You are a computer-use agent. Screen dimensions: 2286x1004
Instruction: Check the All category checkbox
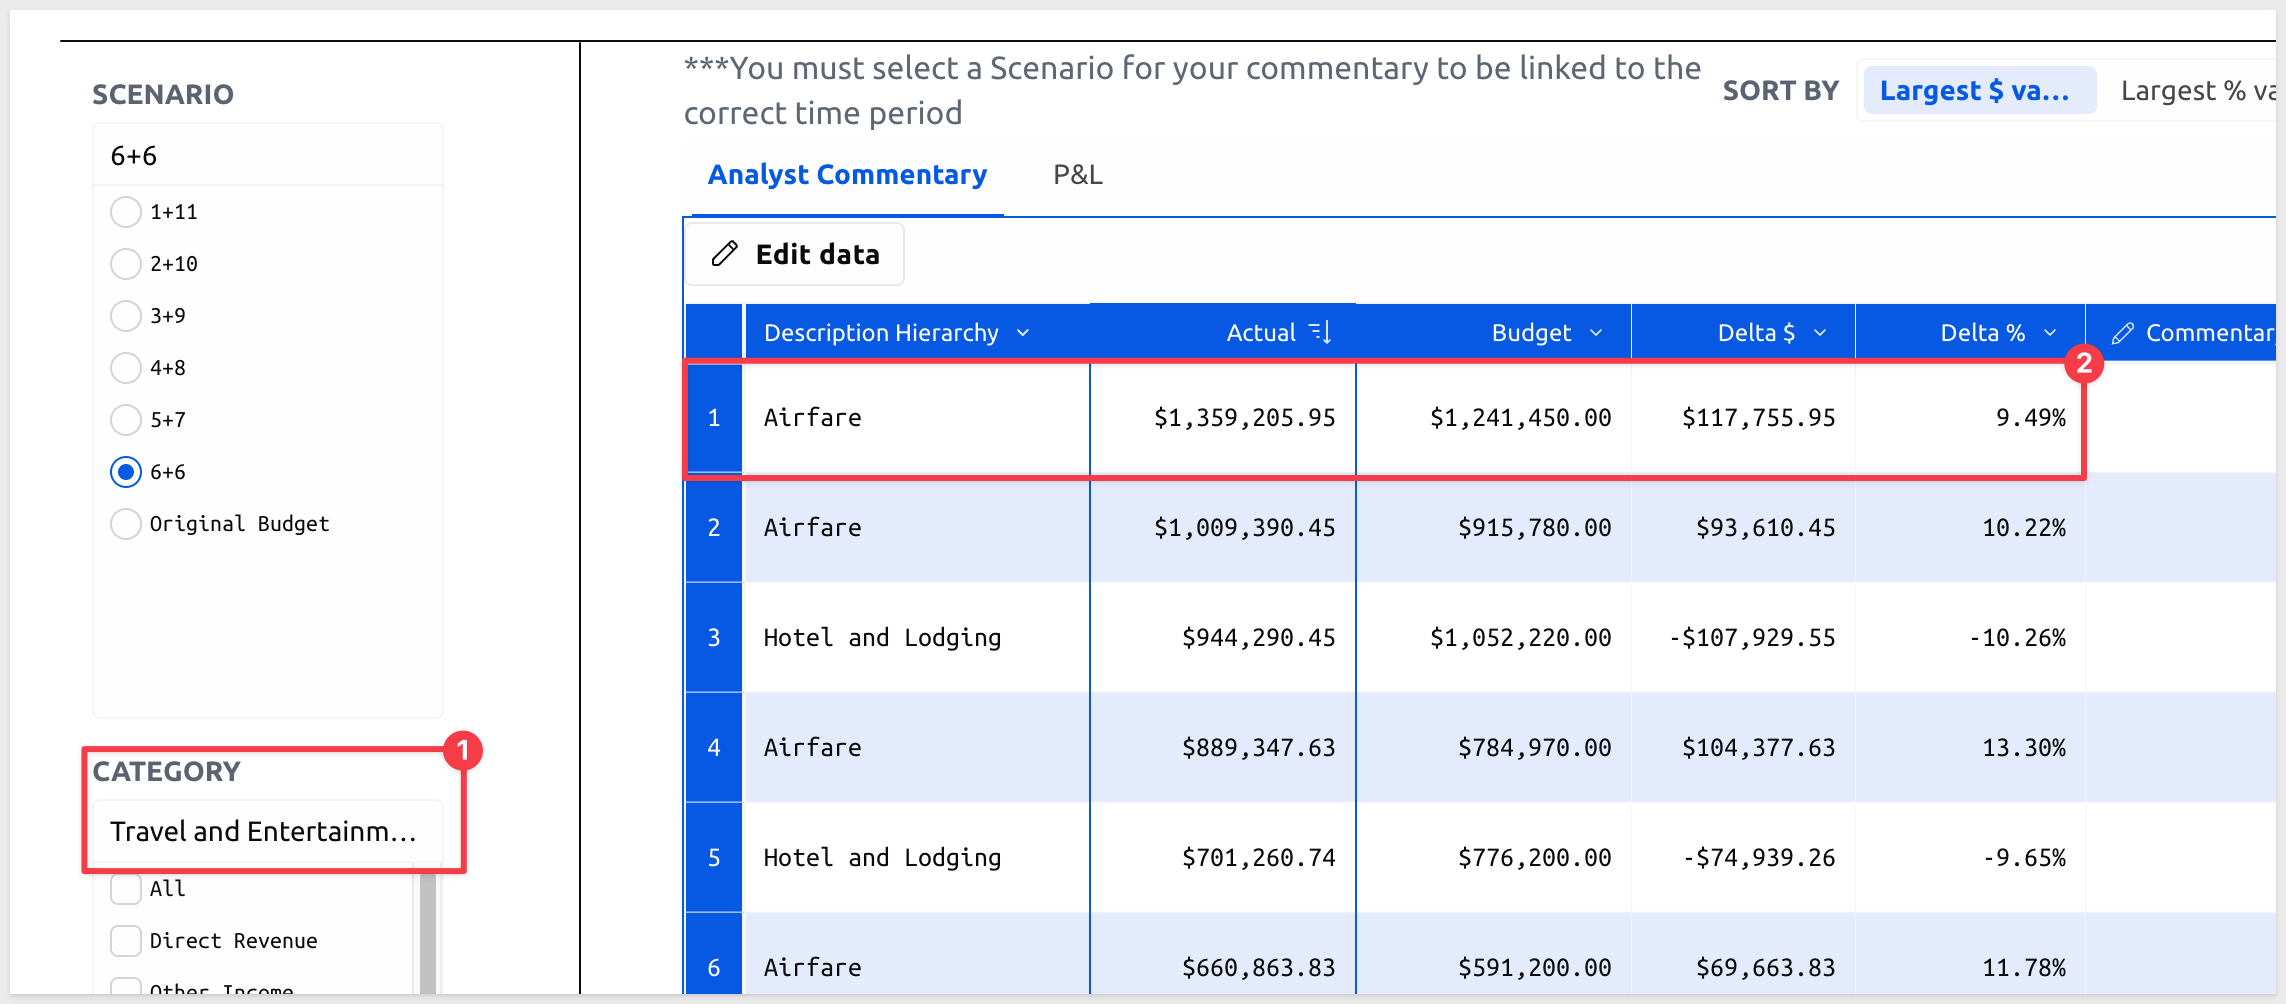click(126, 888)
